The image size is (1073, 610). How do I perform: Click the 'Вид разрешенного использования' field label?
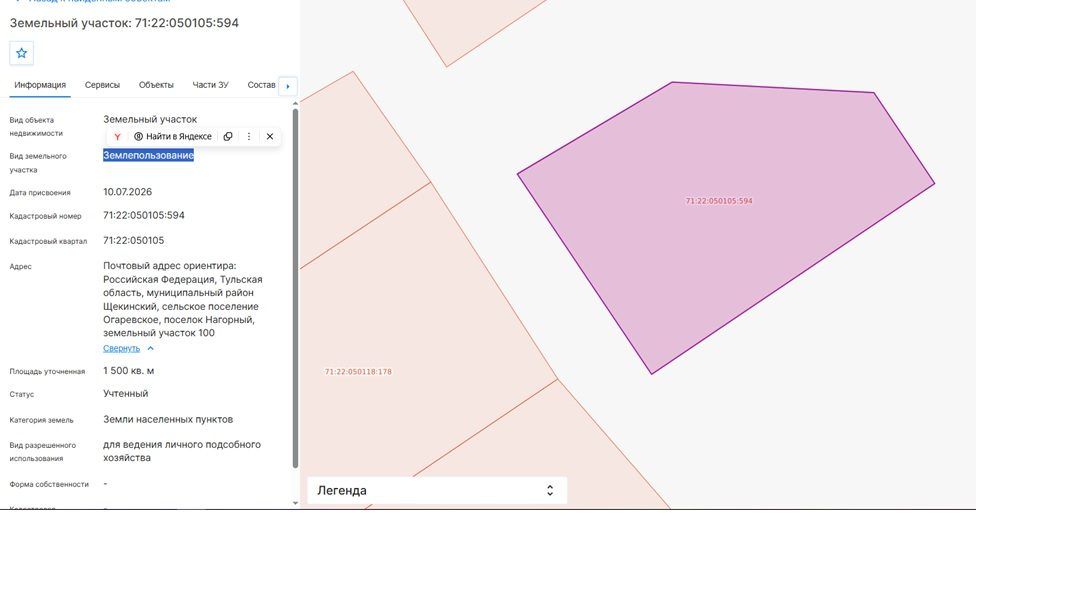(42, 452)
